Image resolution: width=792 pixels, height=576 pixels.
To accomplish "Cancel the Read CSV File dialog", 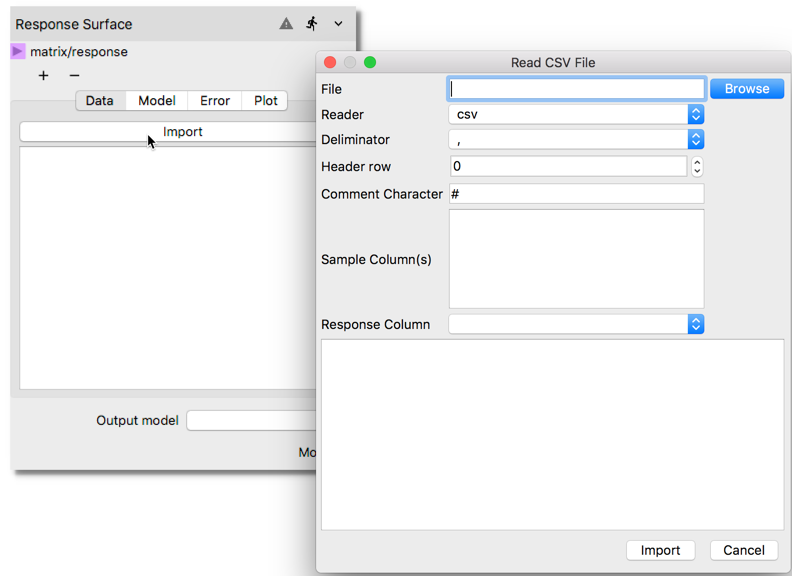I will tap(744, 550).
